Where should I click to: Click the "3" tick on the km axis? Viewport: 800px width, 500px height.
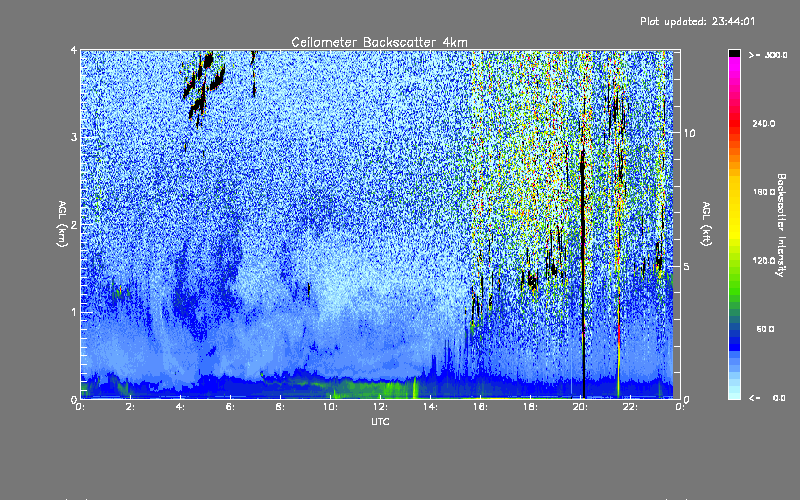click(x=74, y=137)
